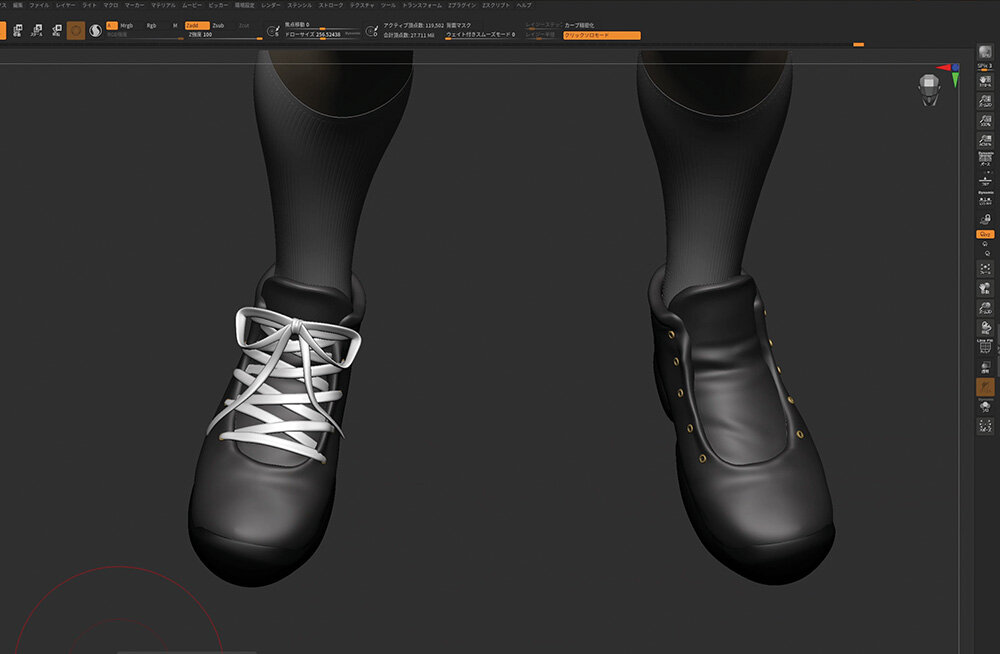This screenshot has width=1000, height=654.
Task: Open the ヘルプ (Help) menu
Action: 524,5
